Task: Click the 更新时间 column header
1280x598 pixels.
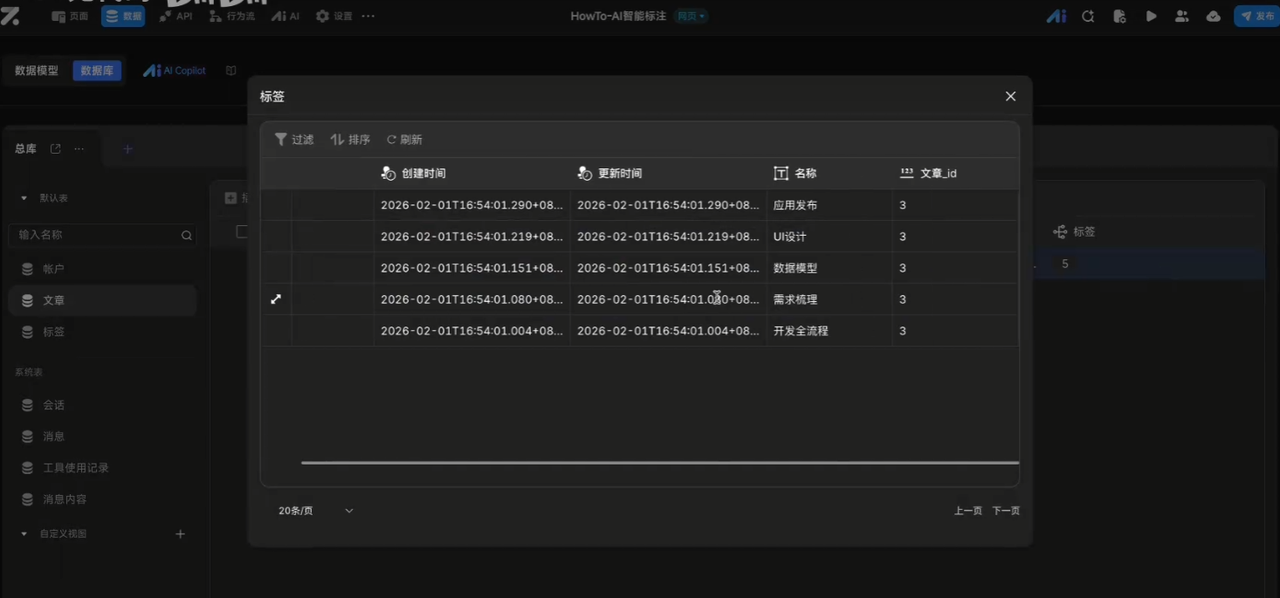Action: (668, 173)
